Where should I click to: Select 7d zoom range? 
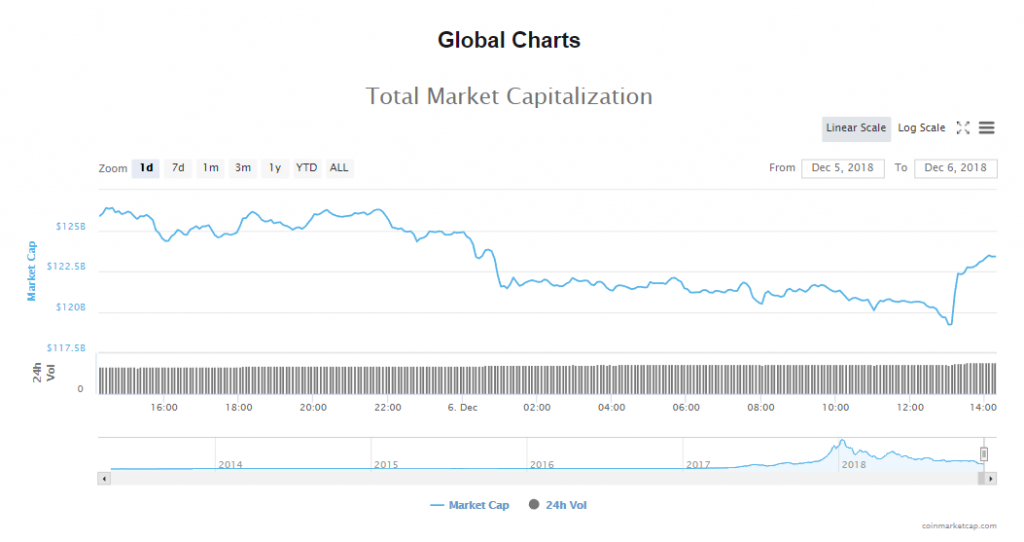point(178,168)
